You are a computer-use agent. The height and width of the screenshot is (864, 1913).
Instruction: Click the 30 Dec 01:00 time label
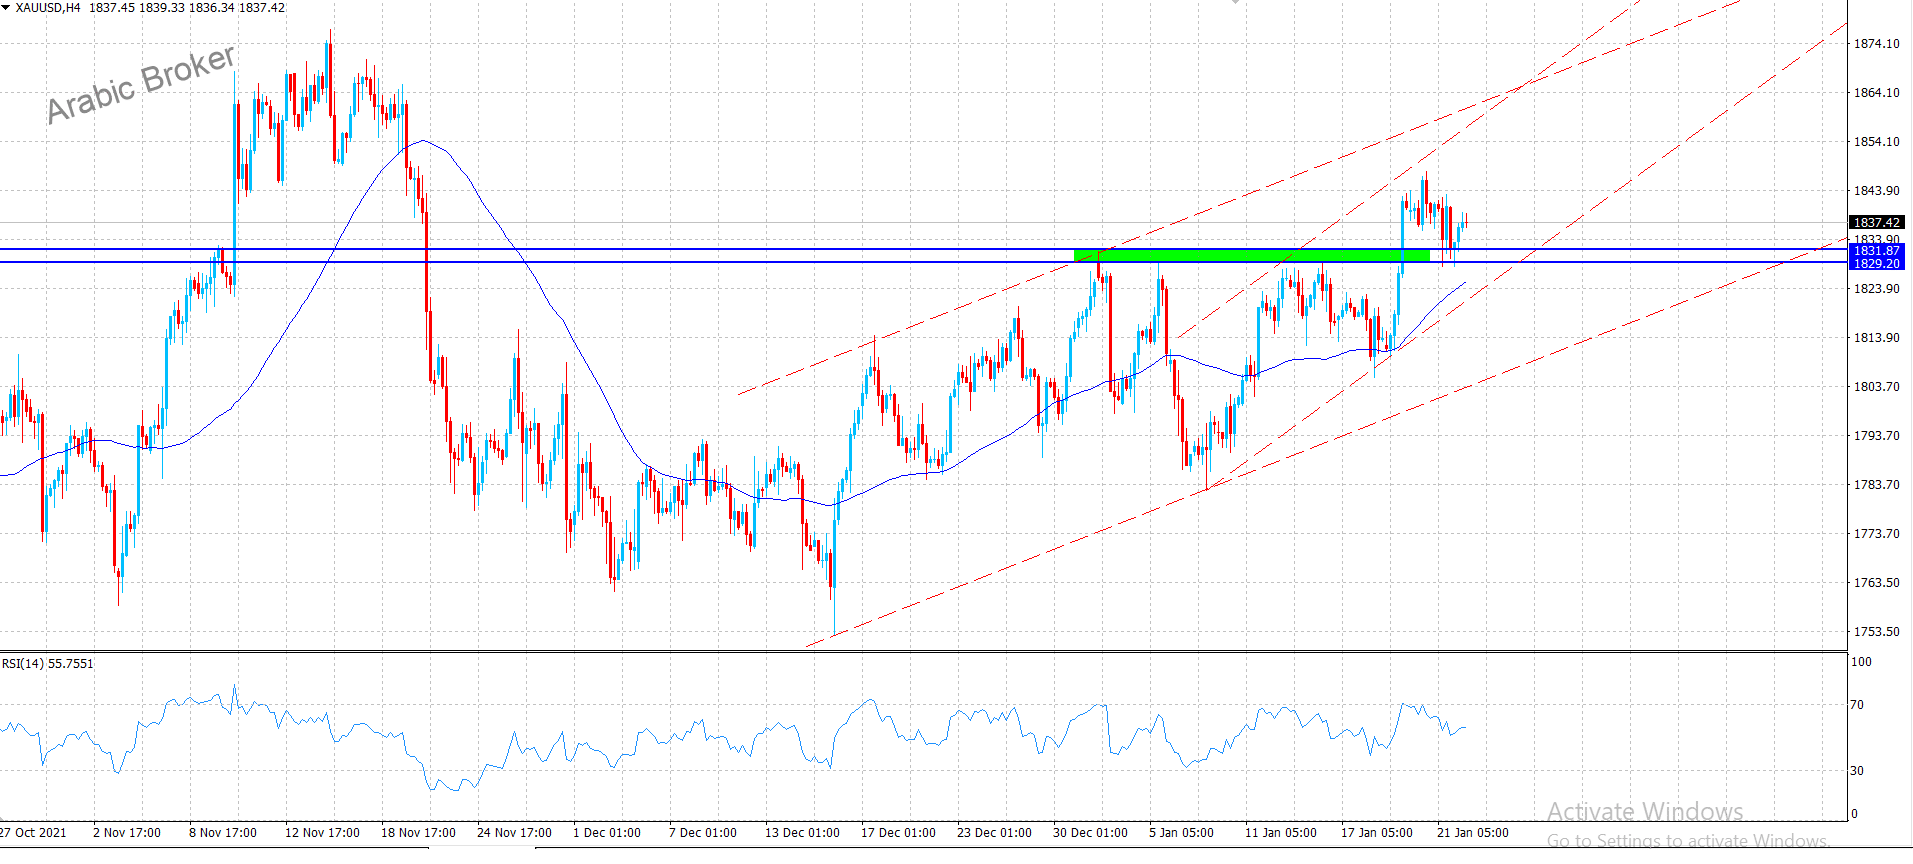click(x=1090, y=833)
